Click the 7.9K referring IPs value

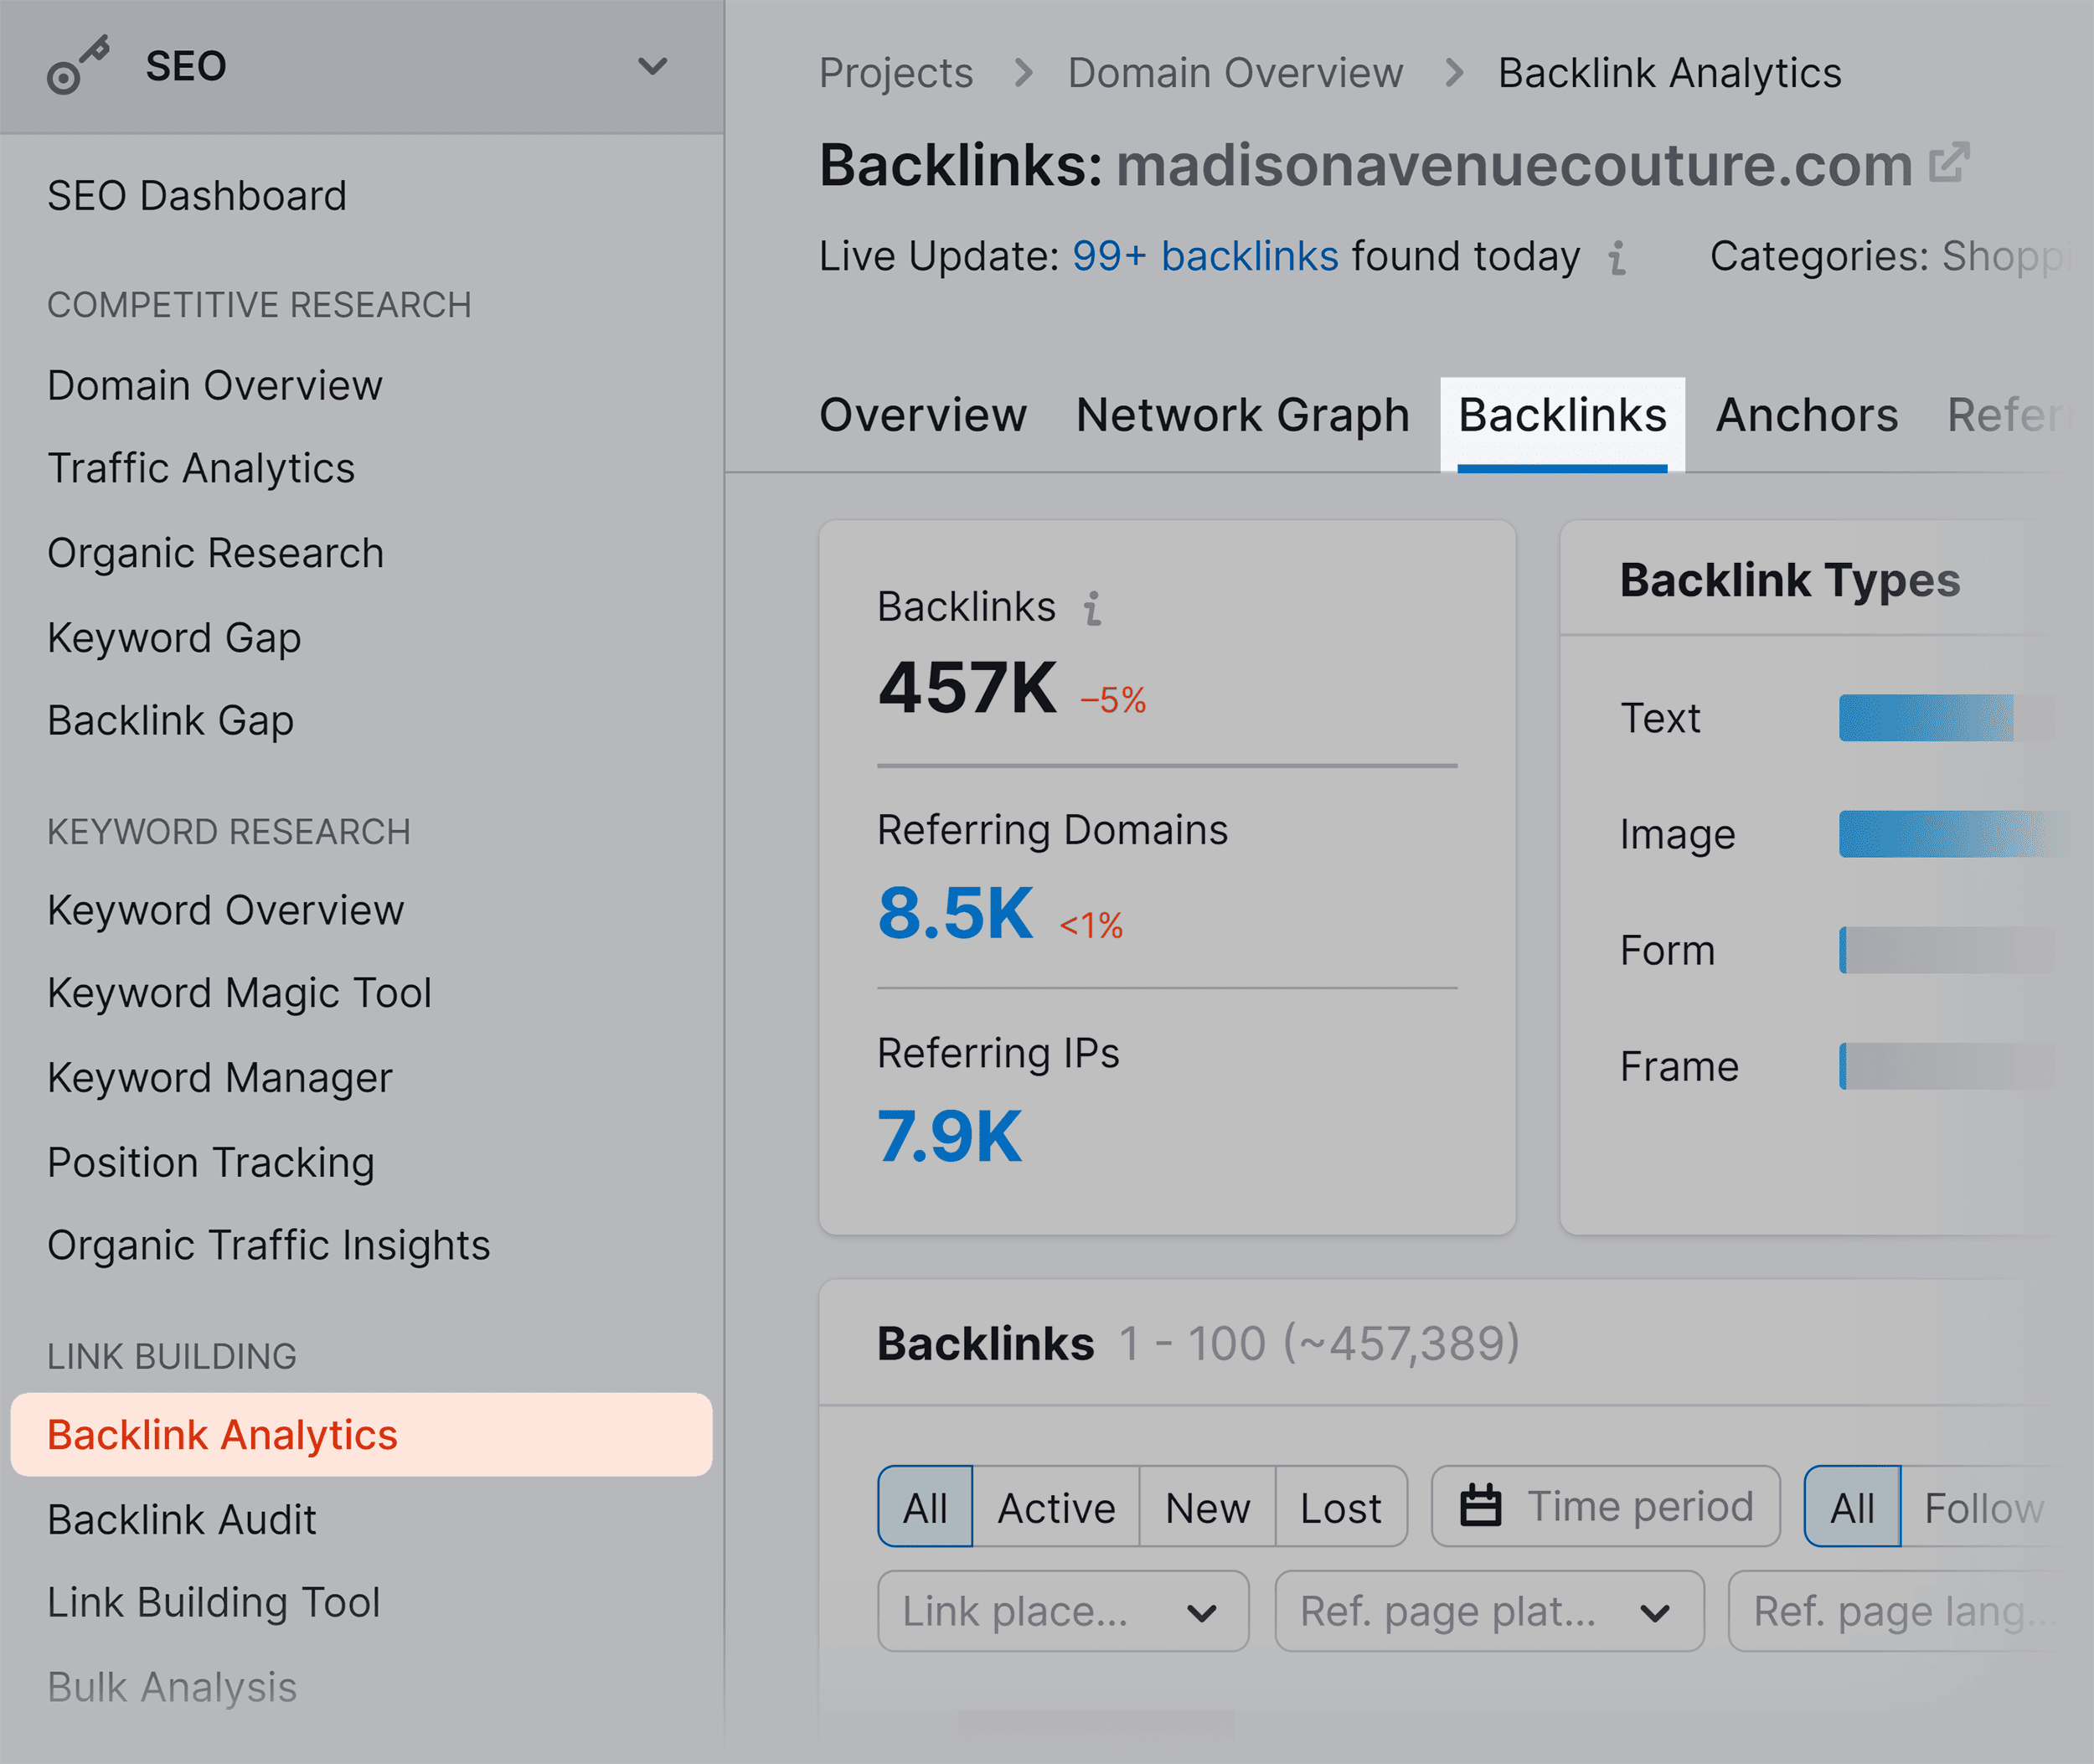pos(950,1137)
